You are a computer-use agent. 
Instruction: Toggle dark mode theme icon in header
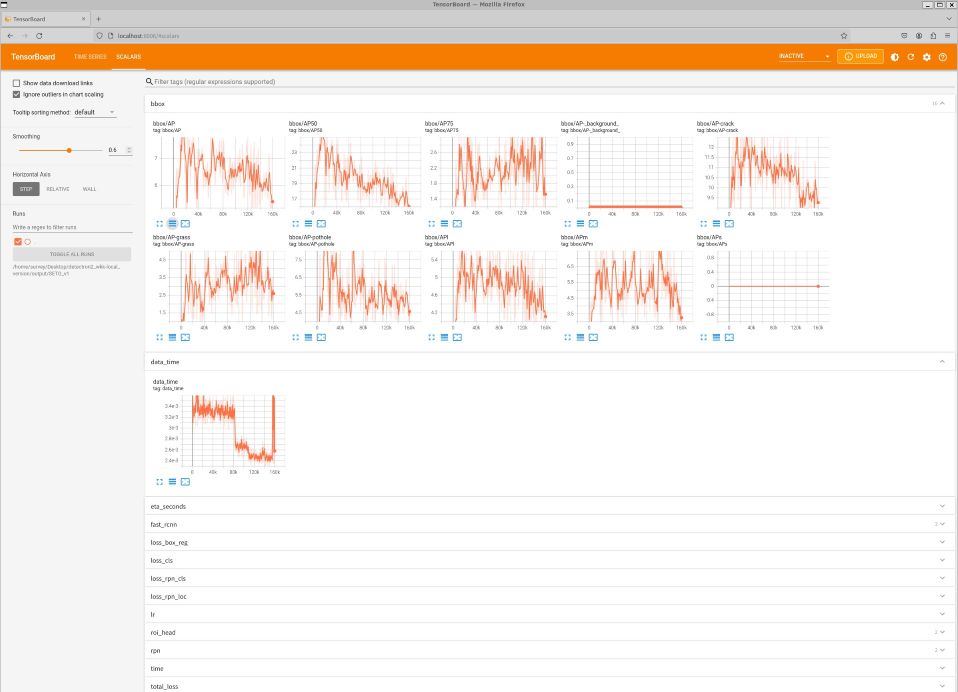(x=895, y=57)
